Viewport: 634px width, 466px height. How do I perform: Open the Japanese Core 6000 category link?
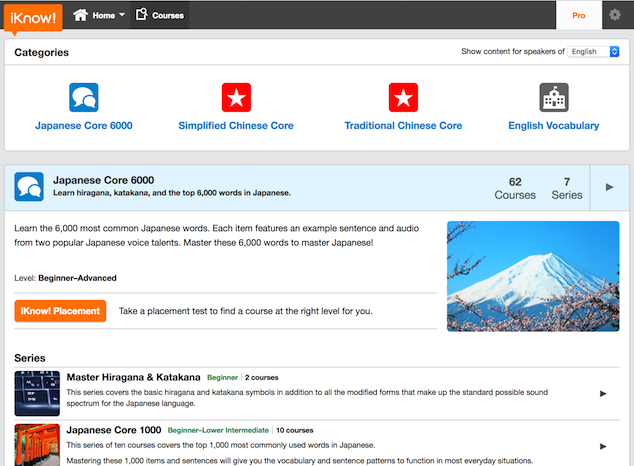coord(84,126)
